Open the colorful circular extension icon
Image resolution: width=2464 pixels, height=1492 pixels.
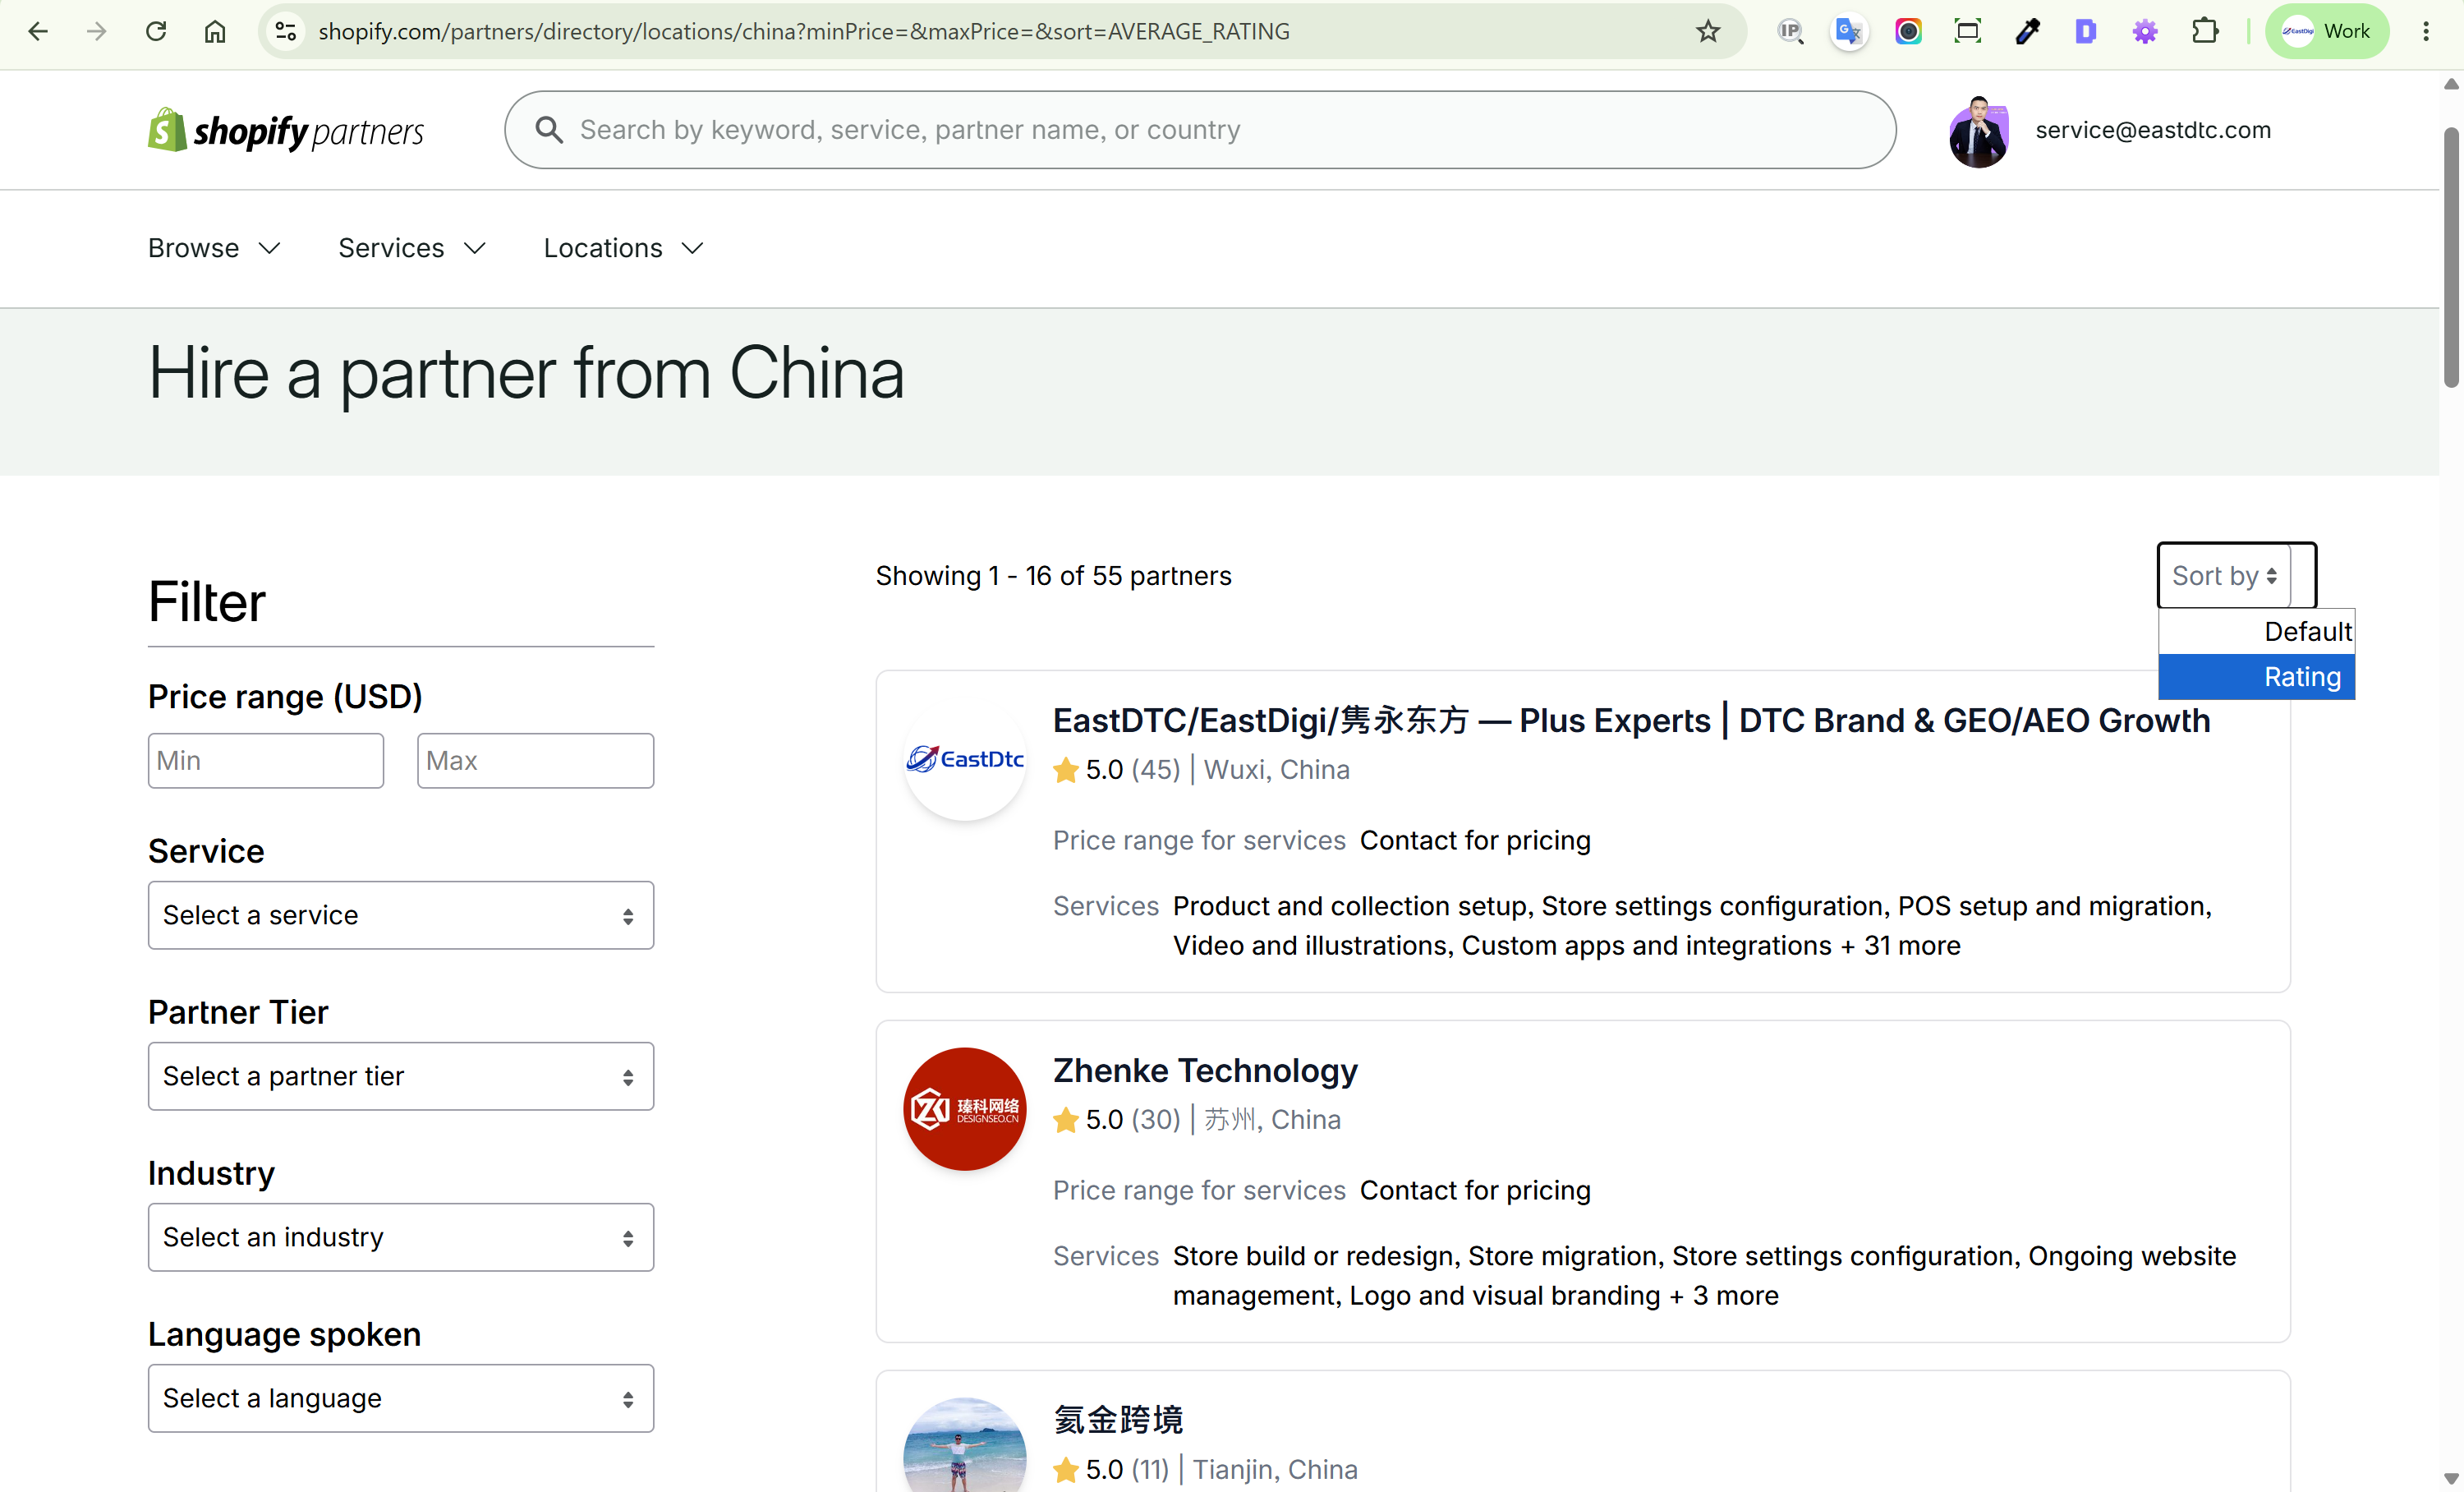point(1908,31)
